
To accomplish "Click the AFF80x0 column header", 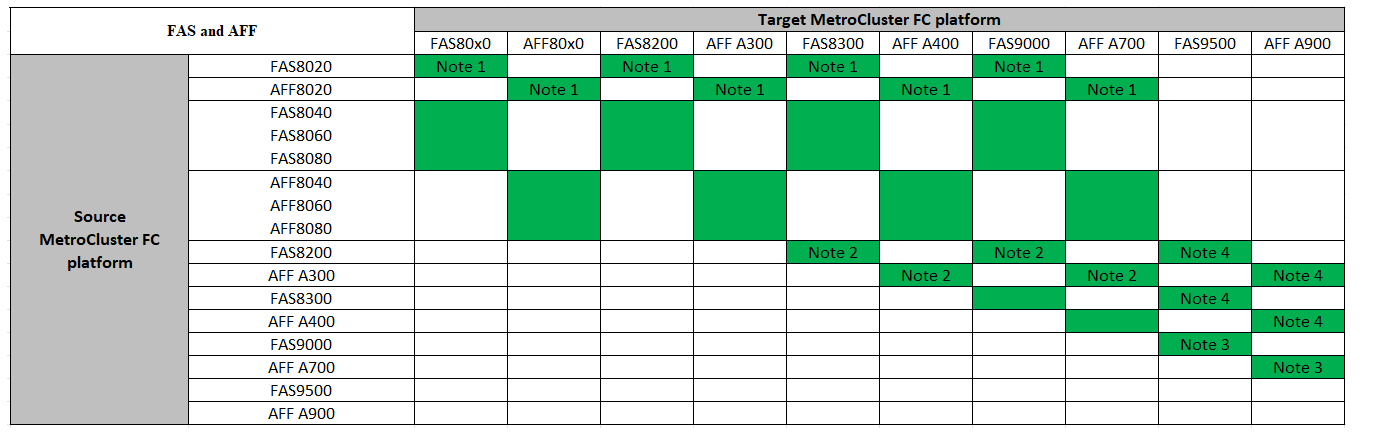I will coord(553,43).
